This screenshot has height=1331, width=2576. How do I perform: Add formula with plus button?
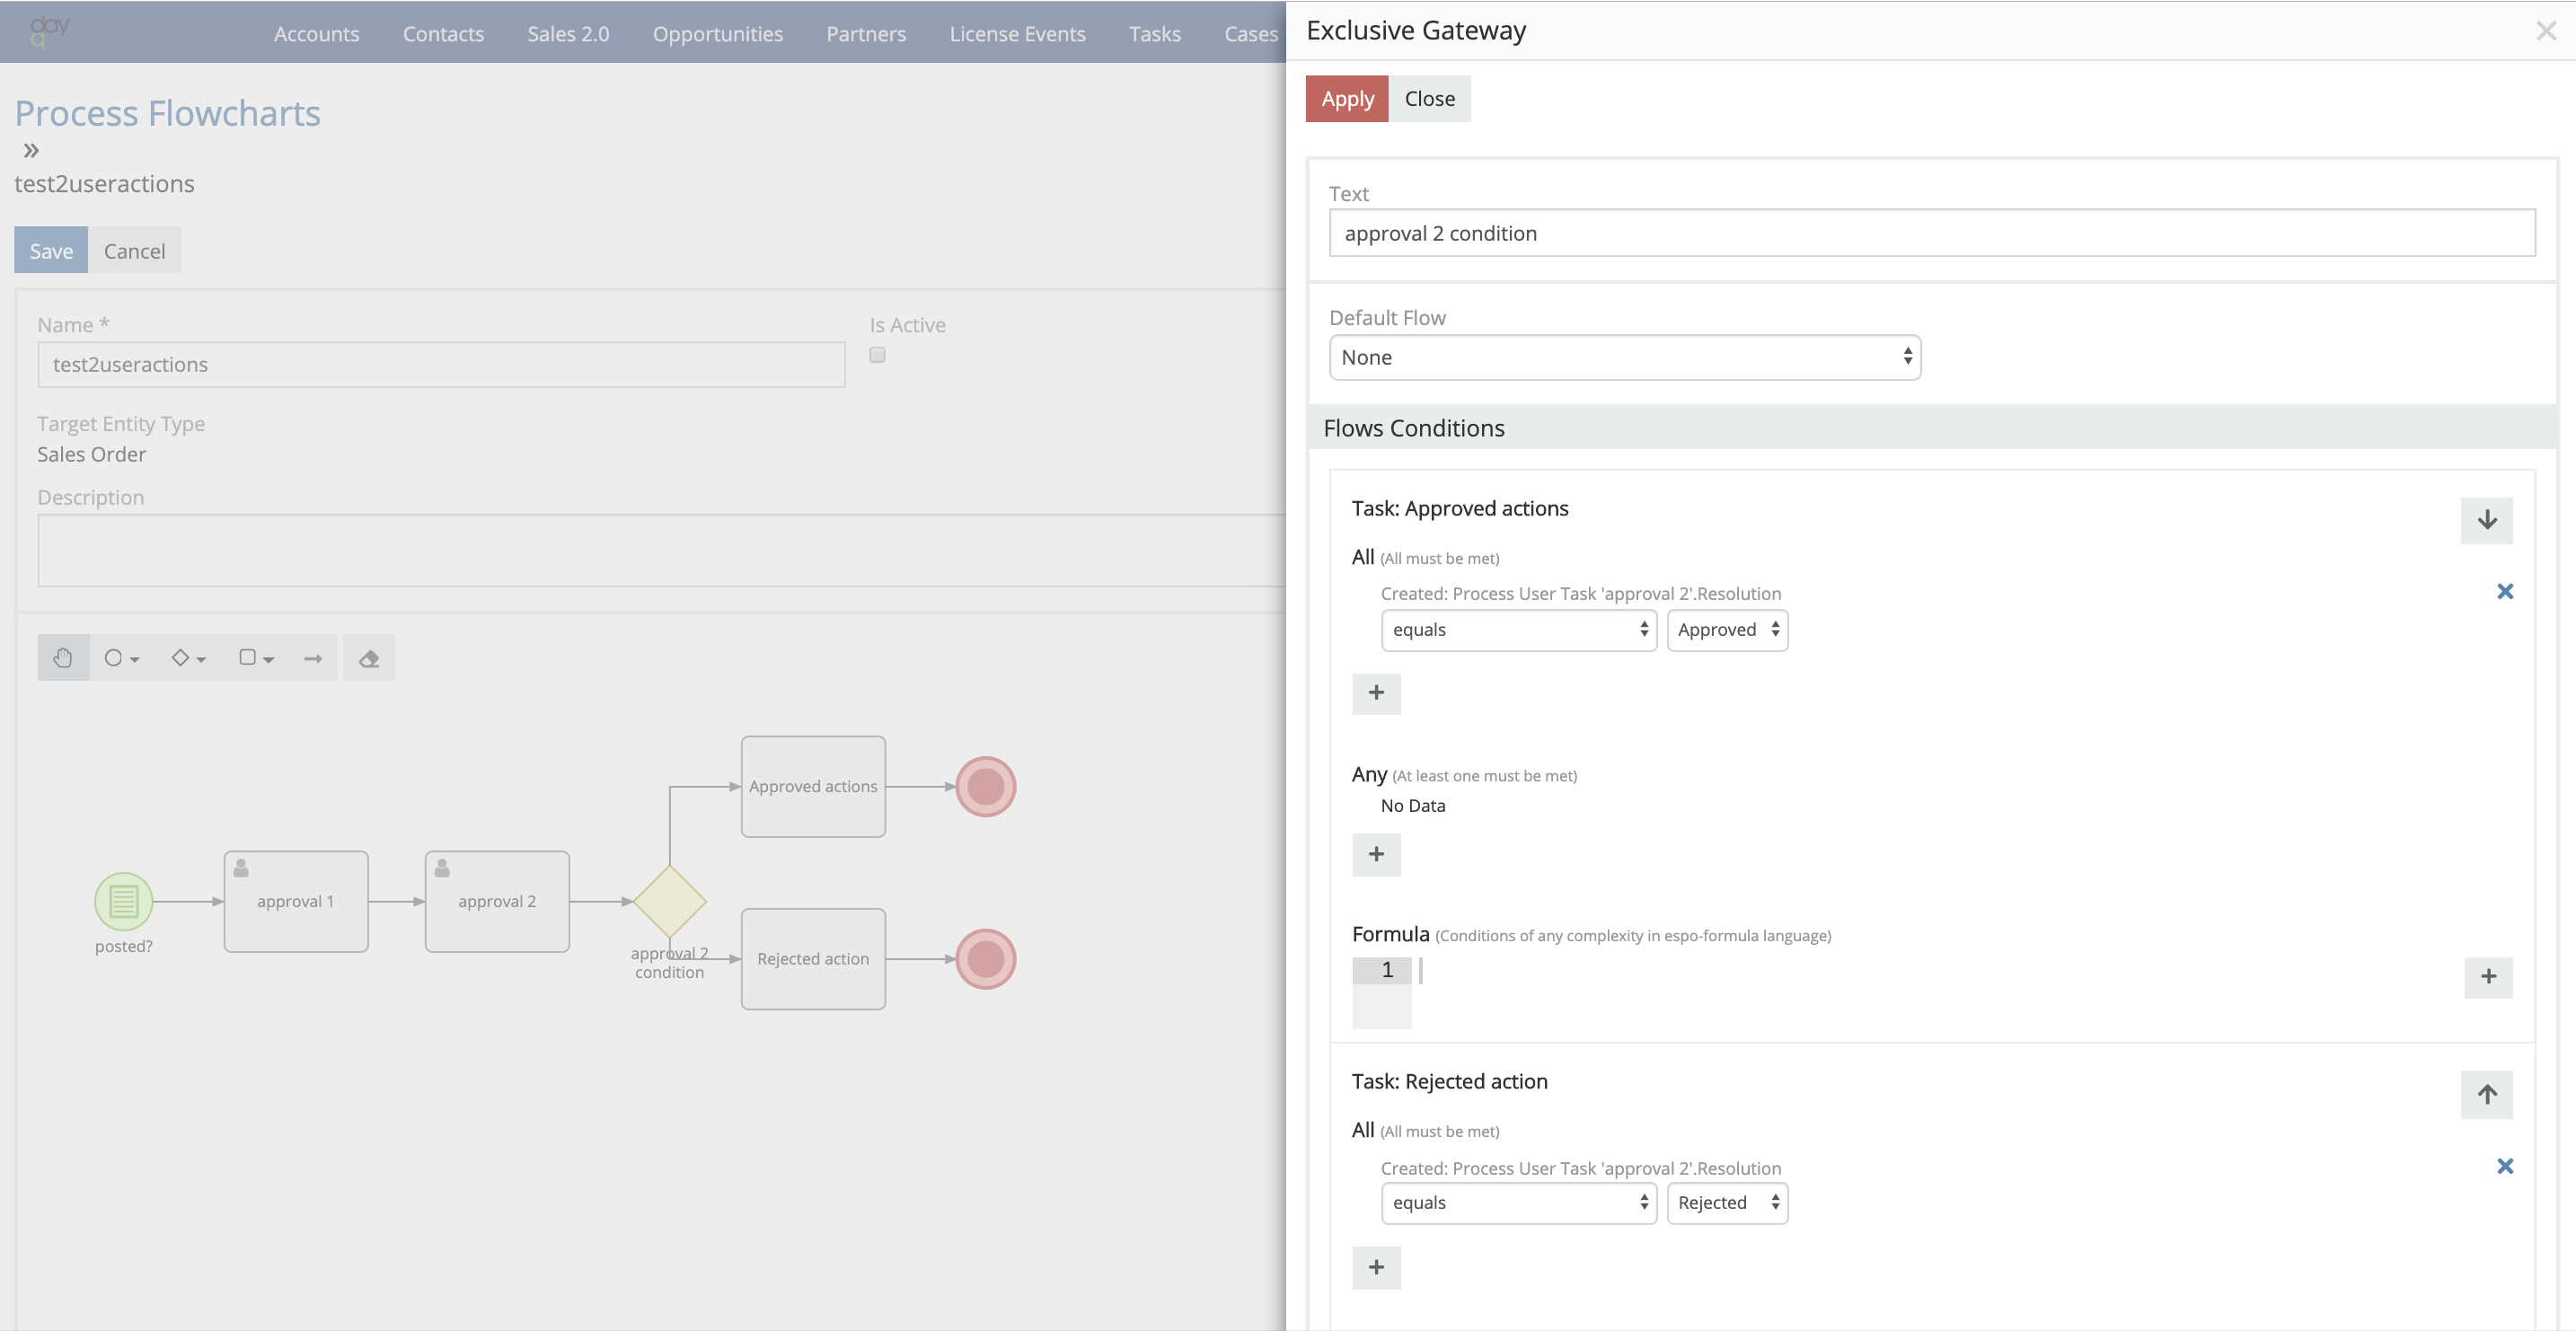coord(2488,977)
